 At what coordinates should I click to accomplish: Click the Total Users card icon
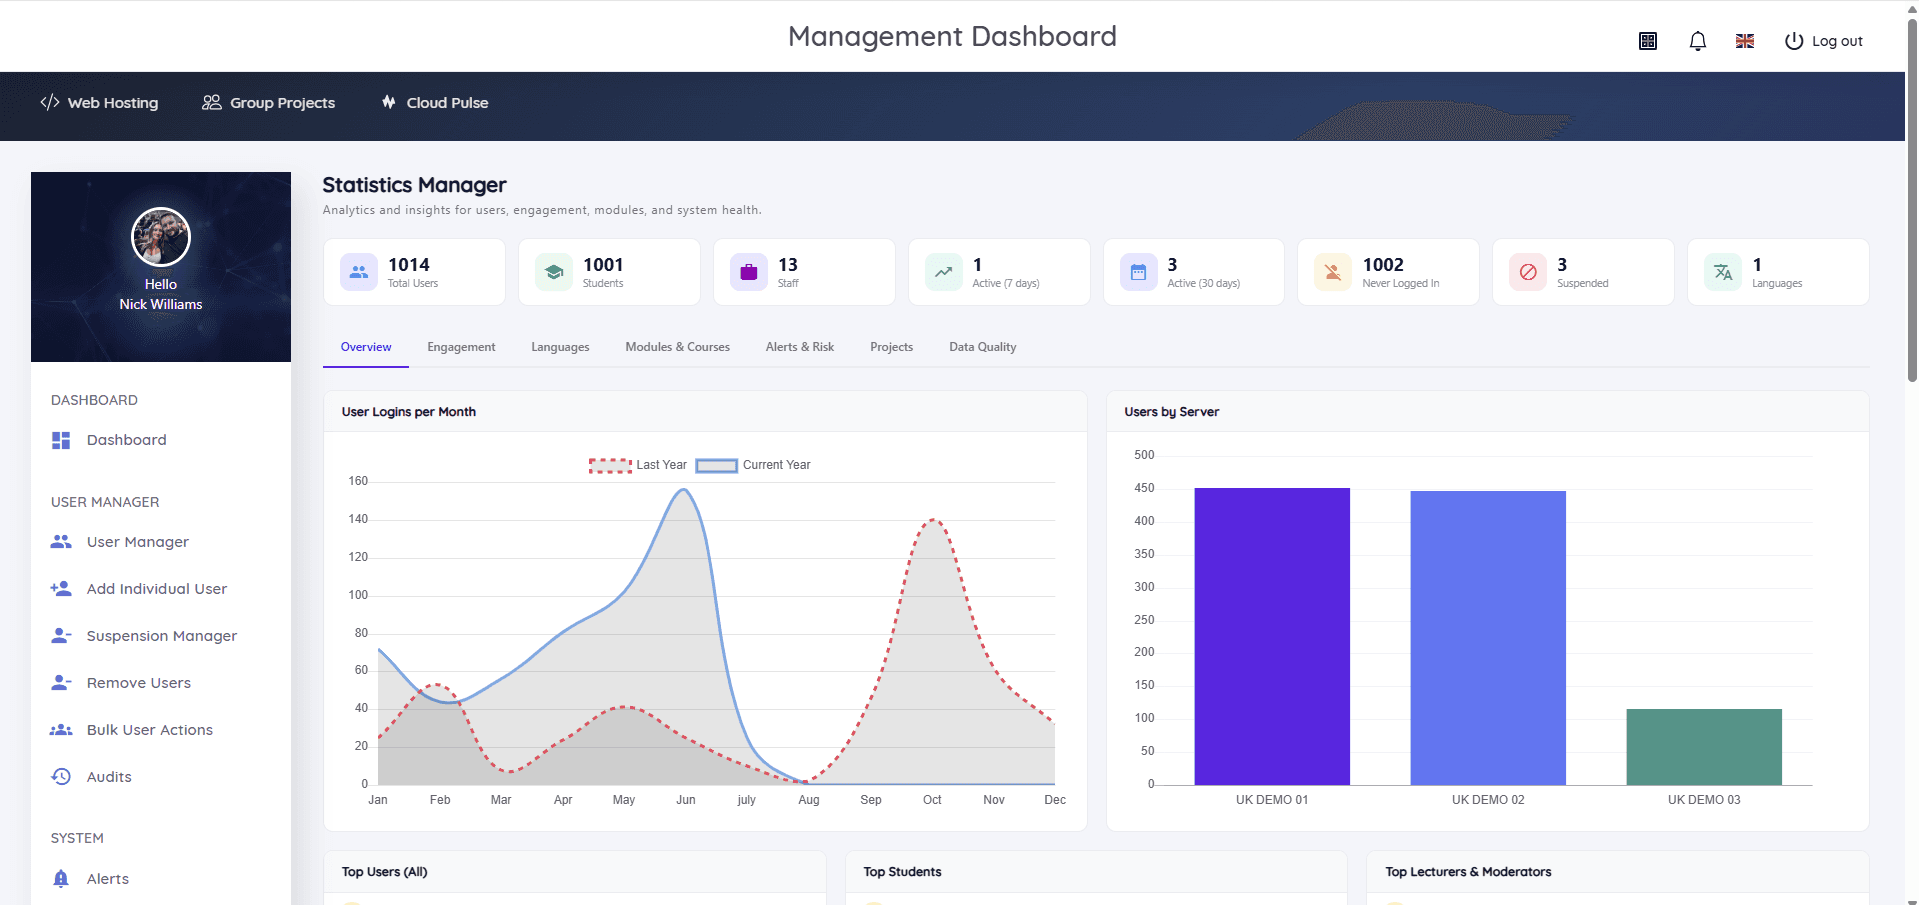click(x=359, y=272)
